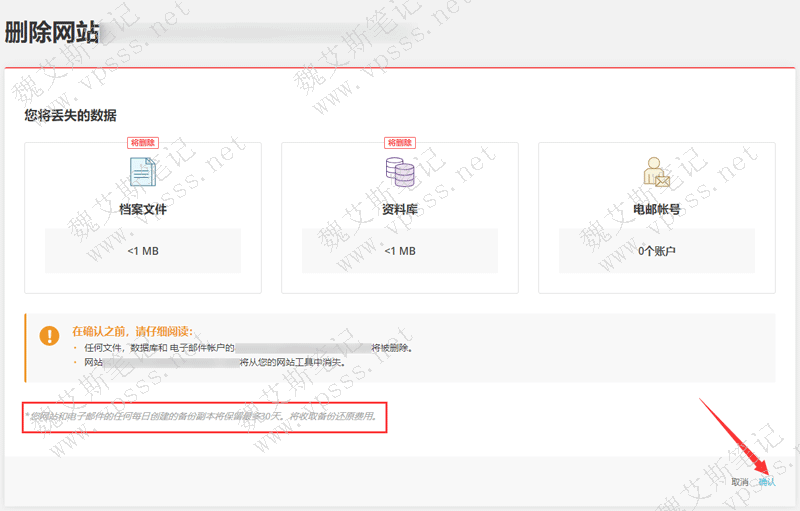Click the 0个账户 count box
The height and width of the screenshot is (511, 800).
[656, 251]
